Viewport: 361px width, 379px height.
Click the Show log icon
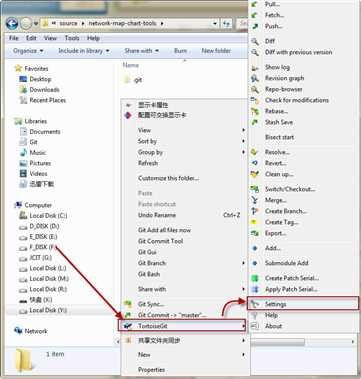(255, 68)
